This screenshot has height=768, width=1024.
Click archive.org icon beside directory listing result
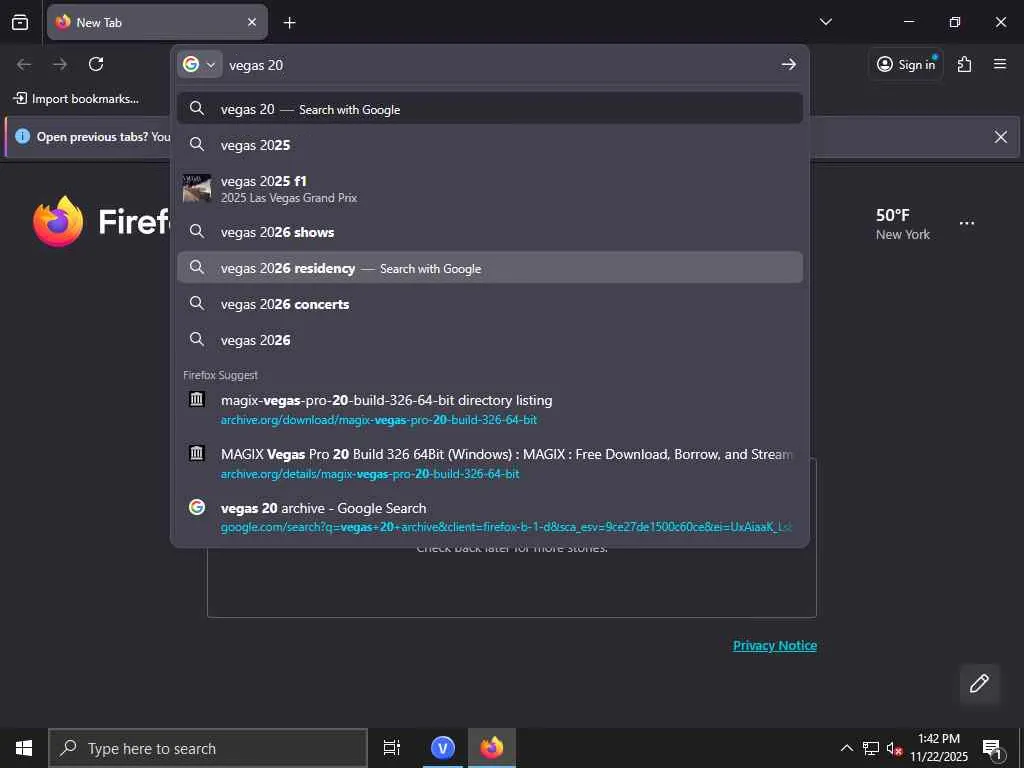(197, 399)
